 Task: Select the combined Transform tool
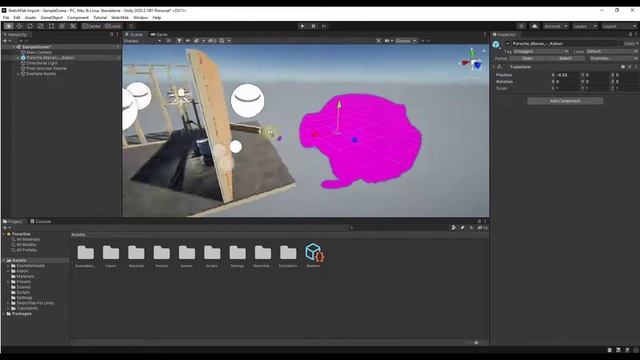tap(62, 26)
